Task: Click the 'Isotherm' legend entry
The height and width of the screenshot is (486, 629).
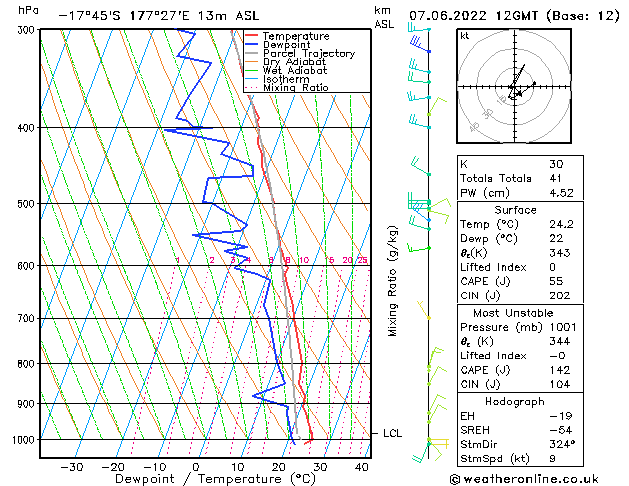Action: pyautogui.click(x=286, y=79)
